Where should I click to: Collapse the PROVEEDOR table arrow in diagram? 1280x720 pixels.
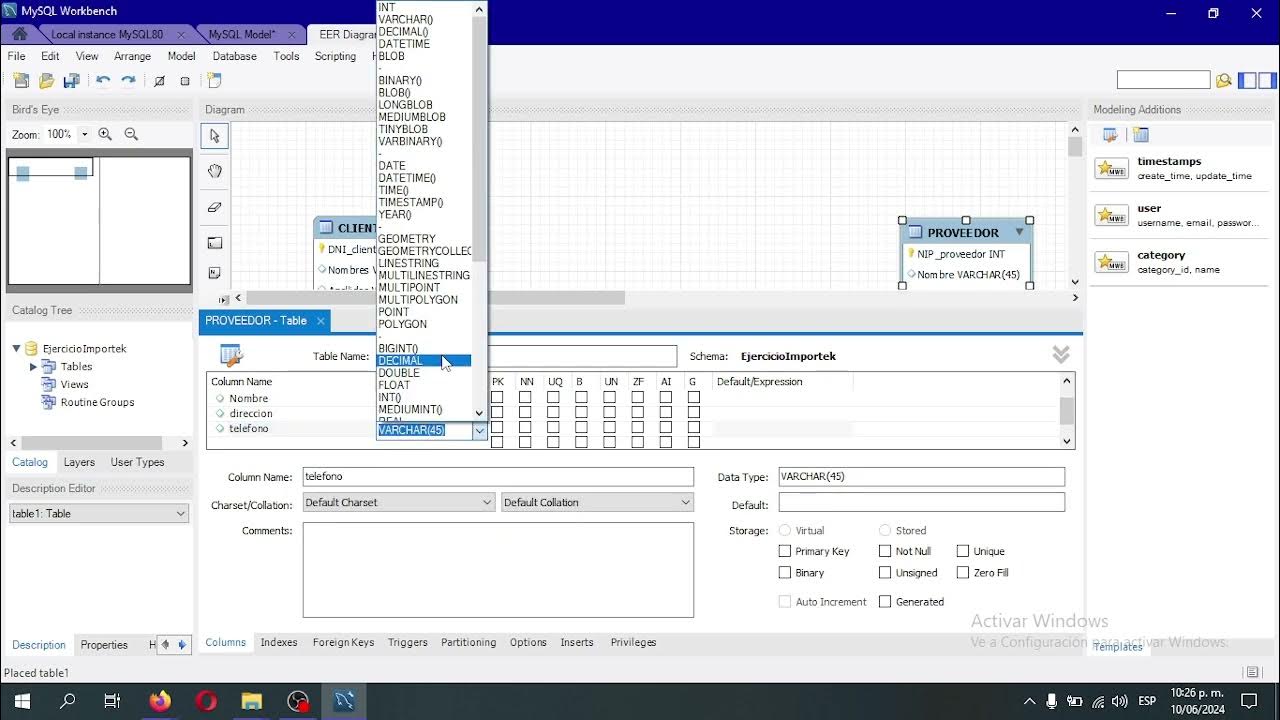point(1020,232)
